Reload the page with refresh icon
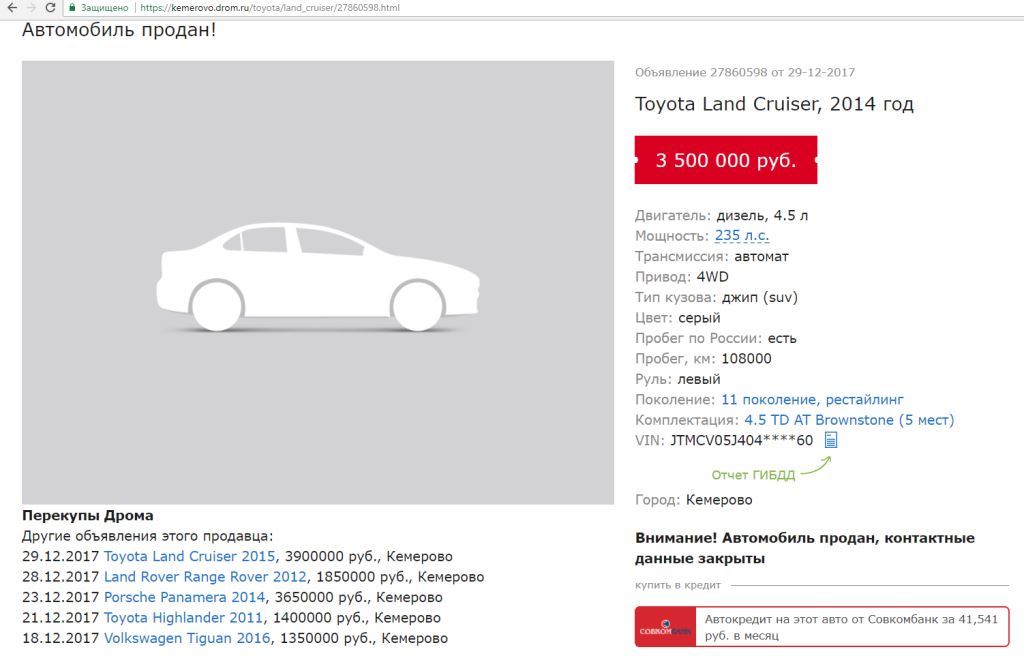The height and width of the screenshot is (658, 1024). pyautogui.click(x=50, y=8)
